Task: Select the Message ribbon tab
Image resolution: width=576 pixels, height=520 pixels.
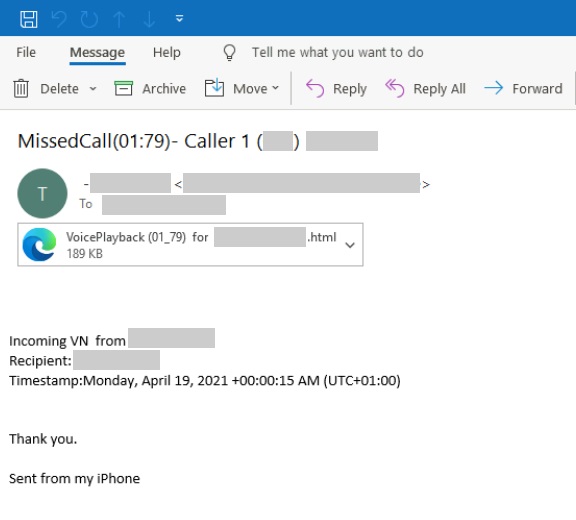Action: [x=97, y=53]
